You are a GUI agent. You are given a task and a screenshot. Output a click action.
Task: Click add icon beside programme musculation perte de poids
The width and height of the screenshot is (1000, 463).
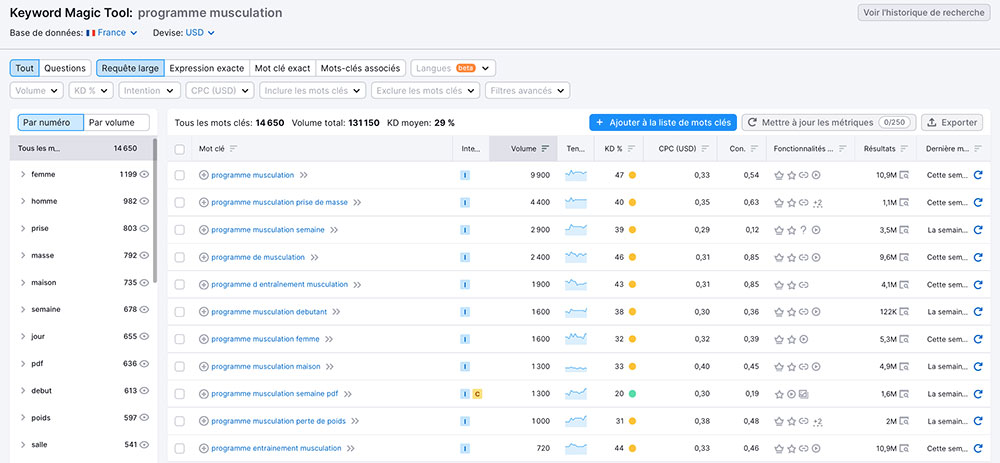point(204,422)
